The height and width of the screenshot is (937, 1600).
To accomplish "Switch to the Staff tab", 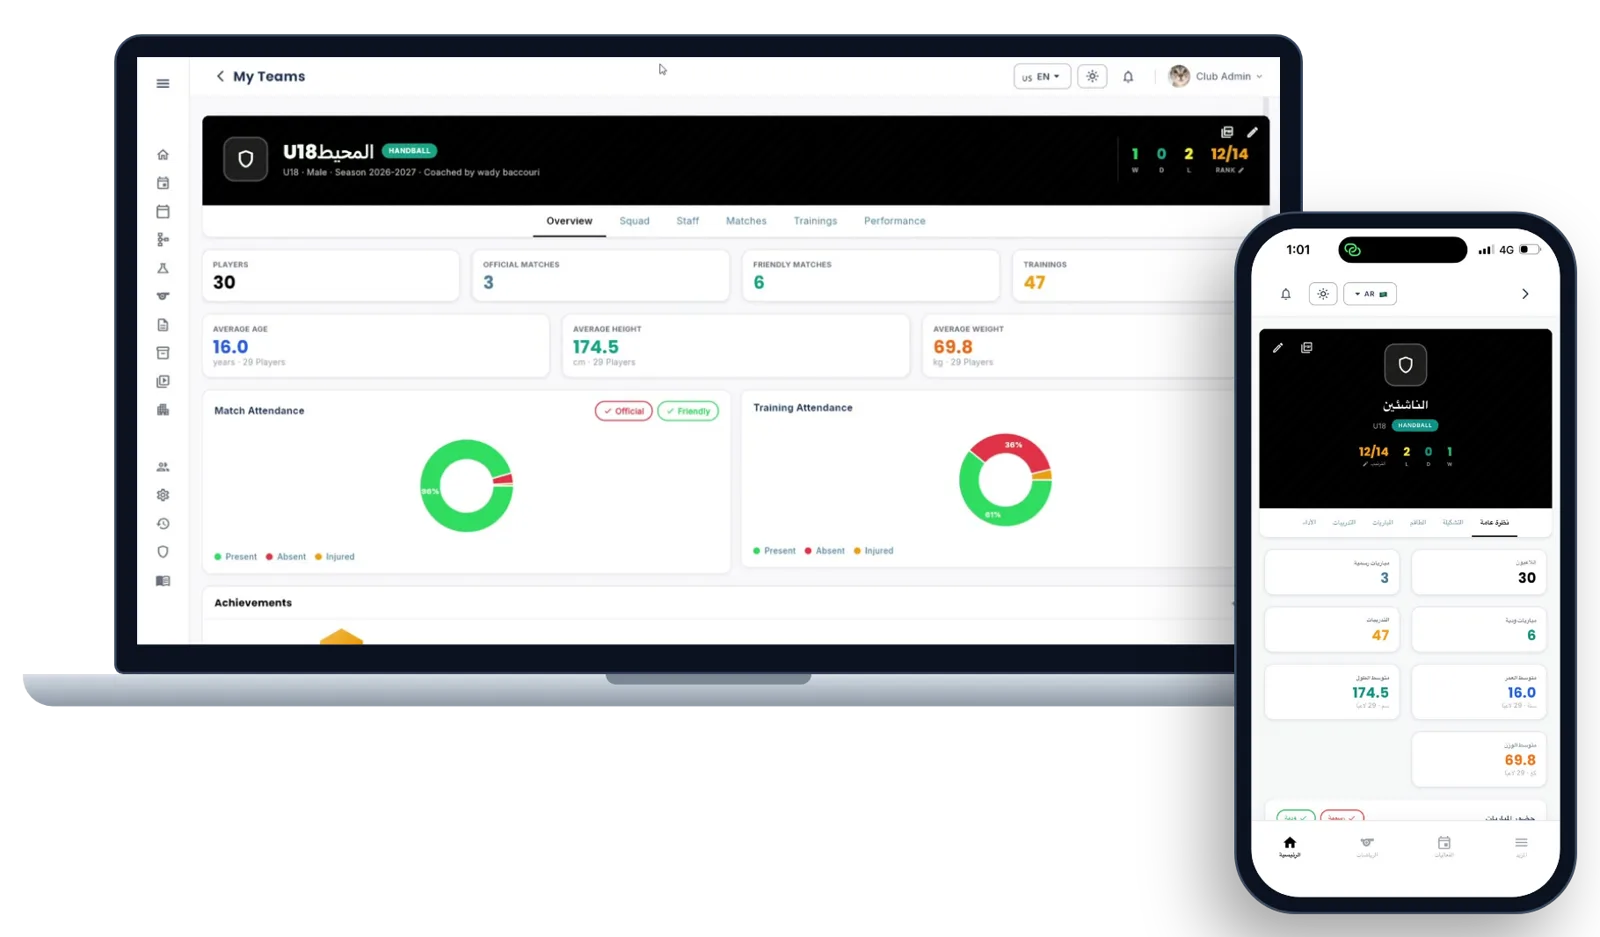I will pyautogui.click(x=688, y=221).
